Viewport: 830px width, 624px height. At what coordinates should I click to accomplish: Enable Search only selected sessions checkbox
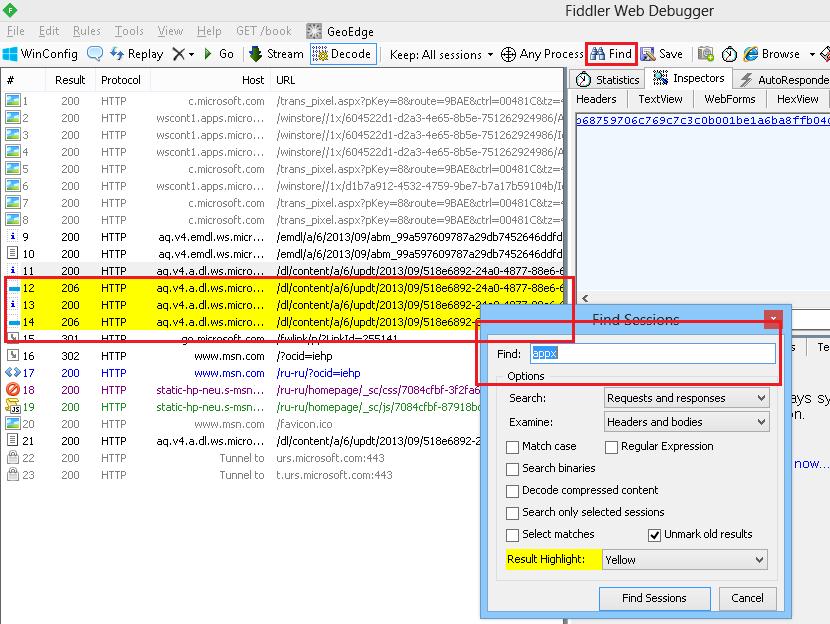pyautogui.click(x=512, y=513)
